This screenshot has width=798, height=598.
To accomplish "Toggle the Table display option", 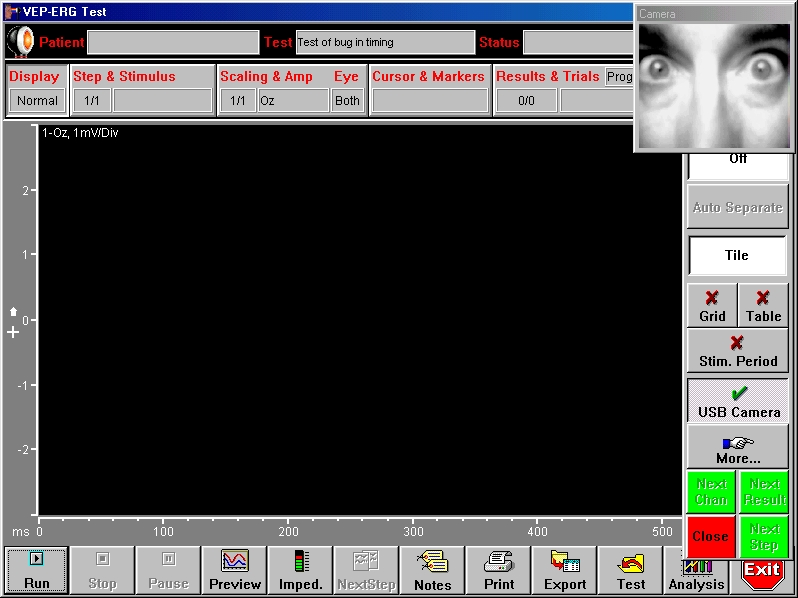I will (x=763, y=305).
